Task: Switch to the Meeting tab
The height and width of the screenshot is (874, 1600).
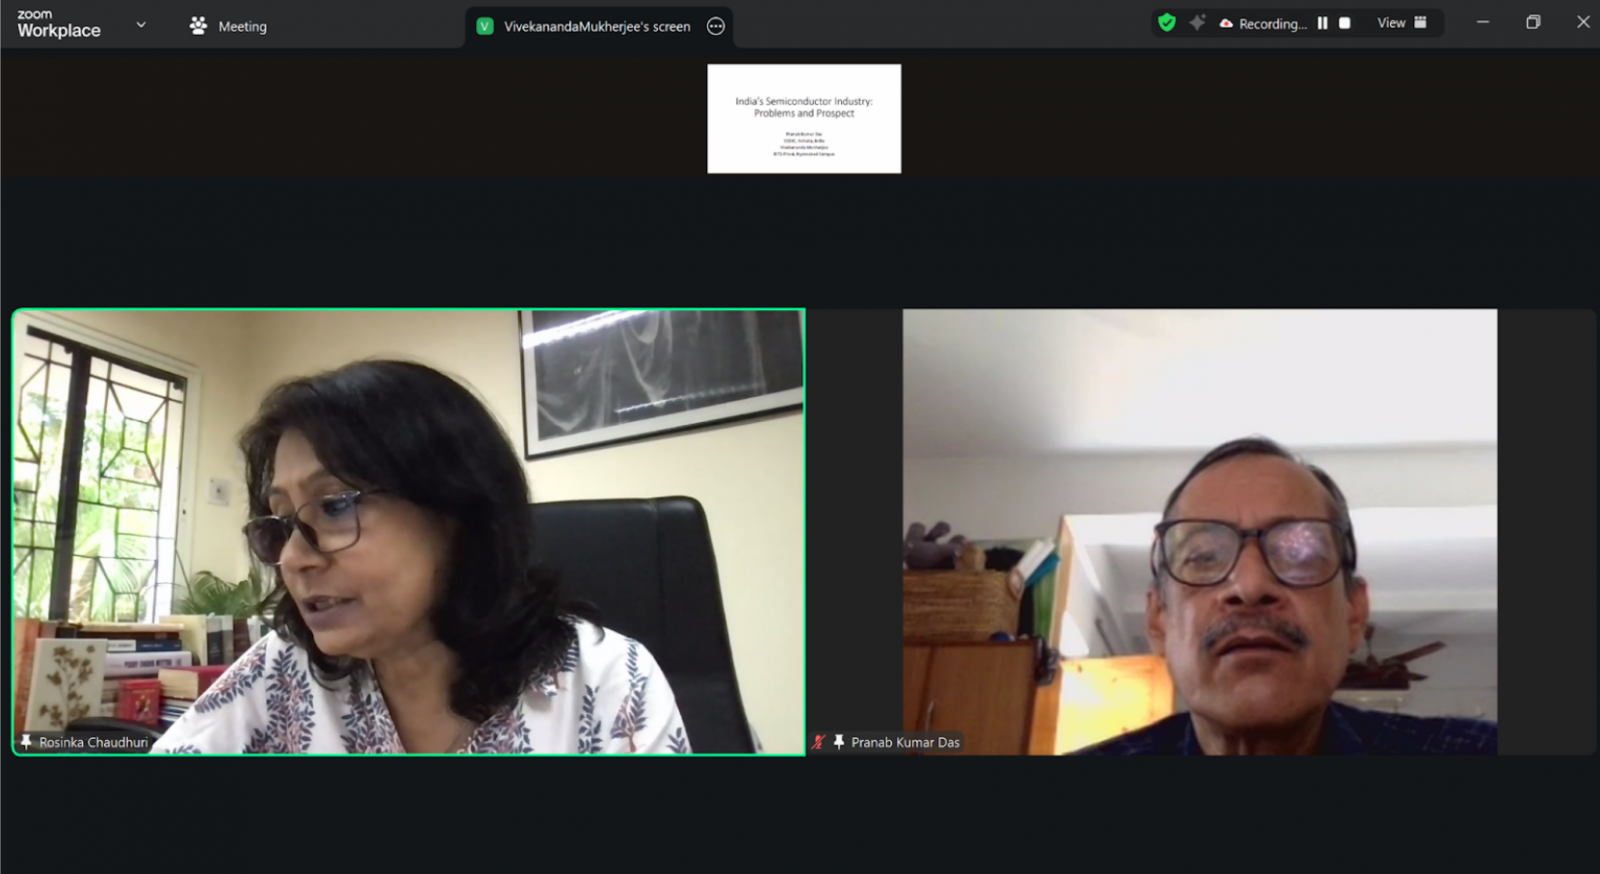Action: pyautogui.click(x=242, y=27)
